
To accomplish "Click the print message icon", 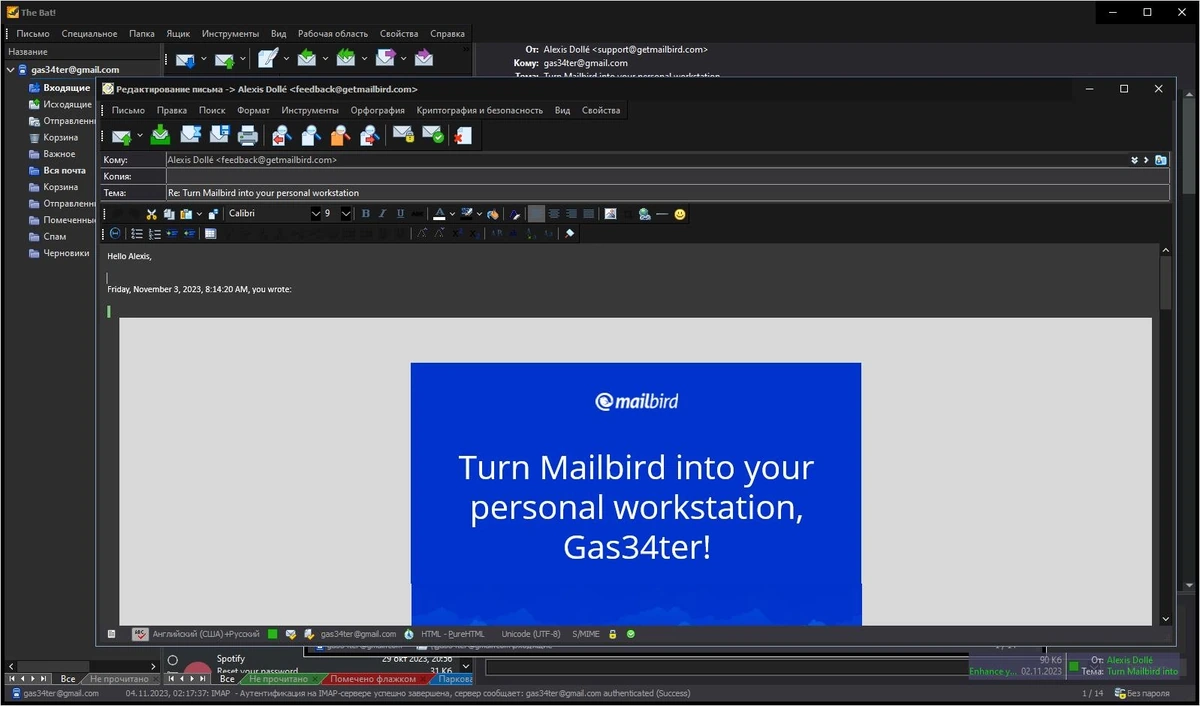I will (x=248, y=136).
